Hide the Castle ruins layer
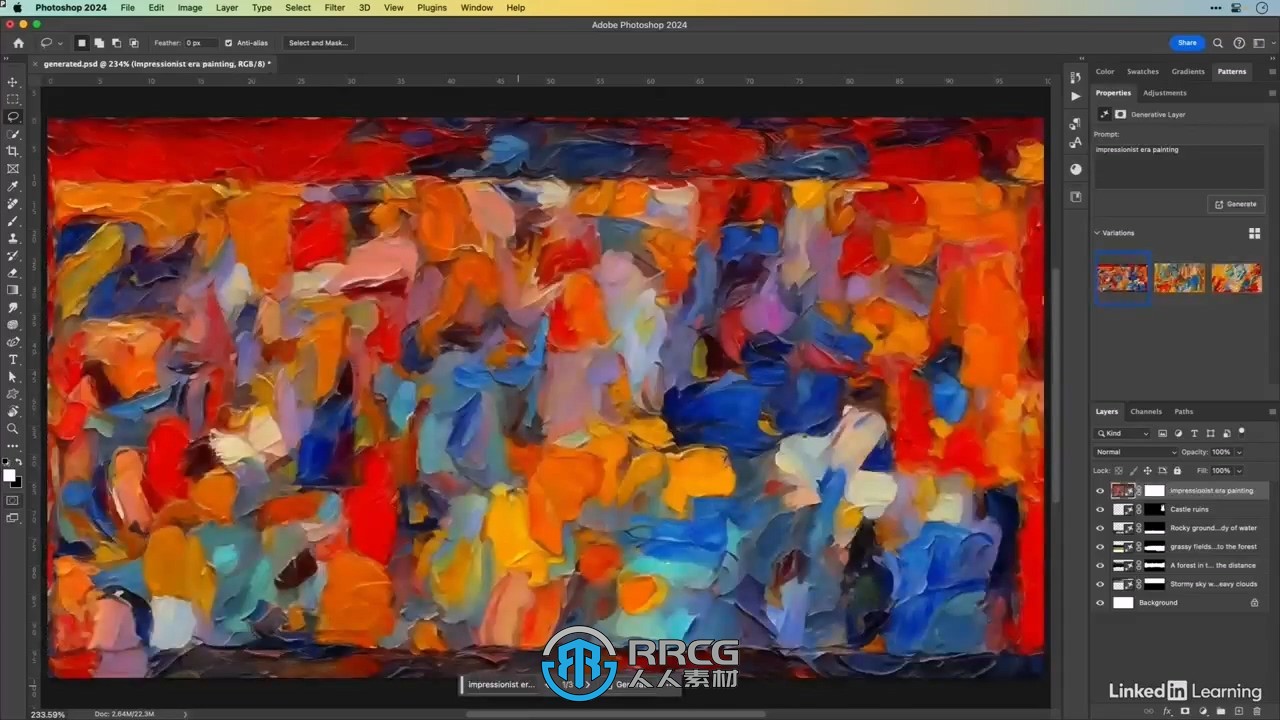 (x=1100, y=509)
